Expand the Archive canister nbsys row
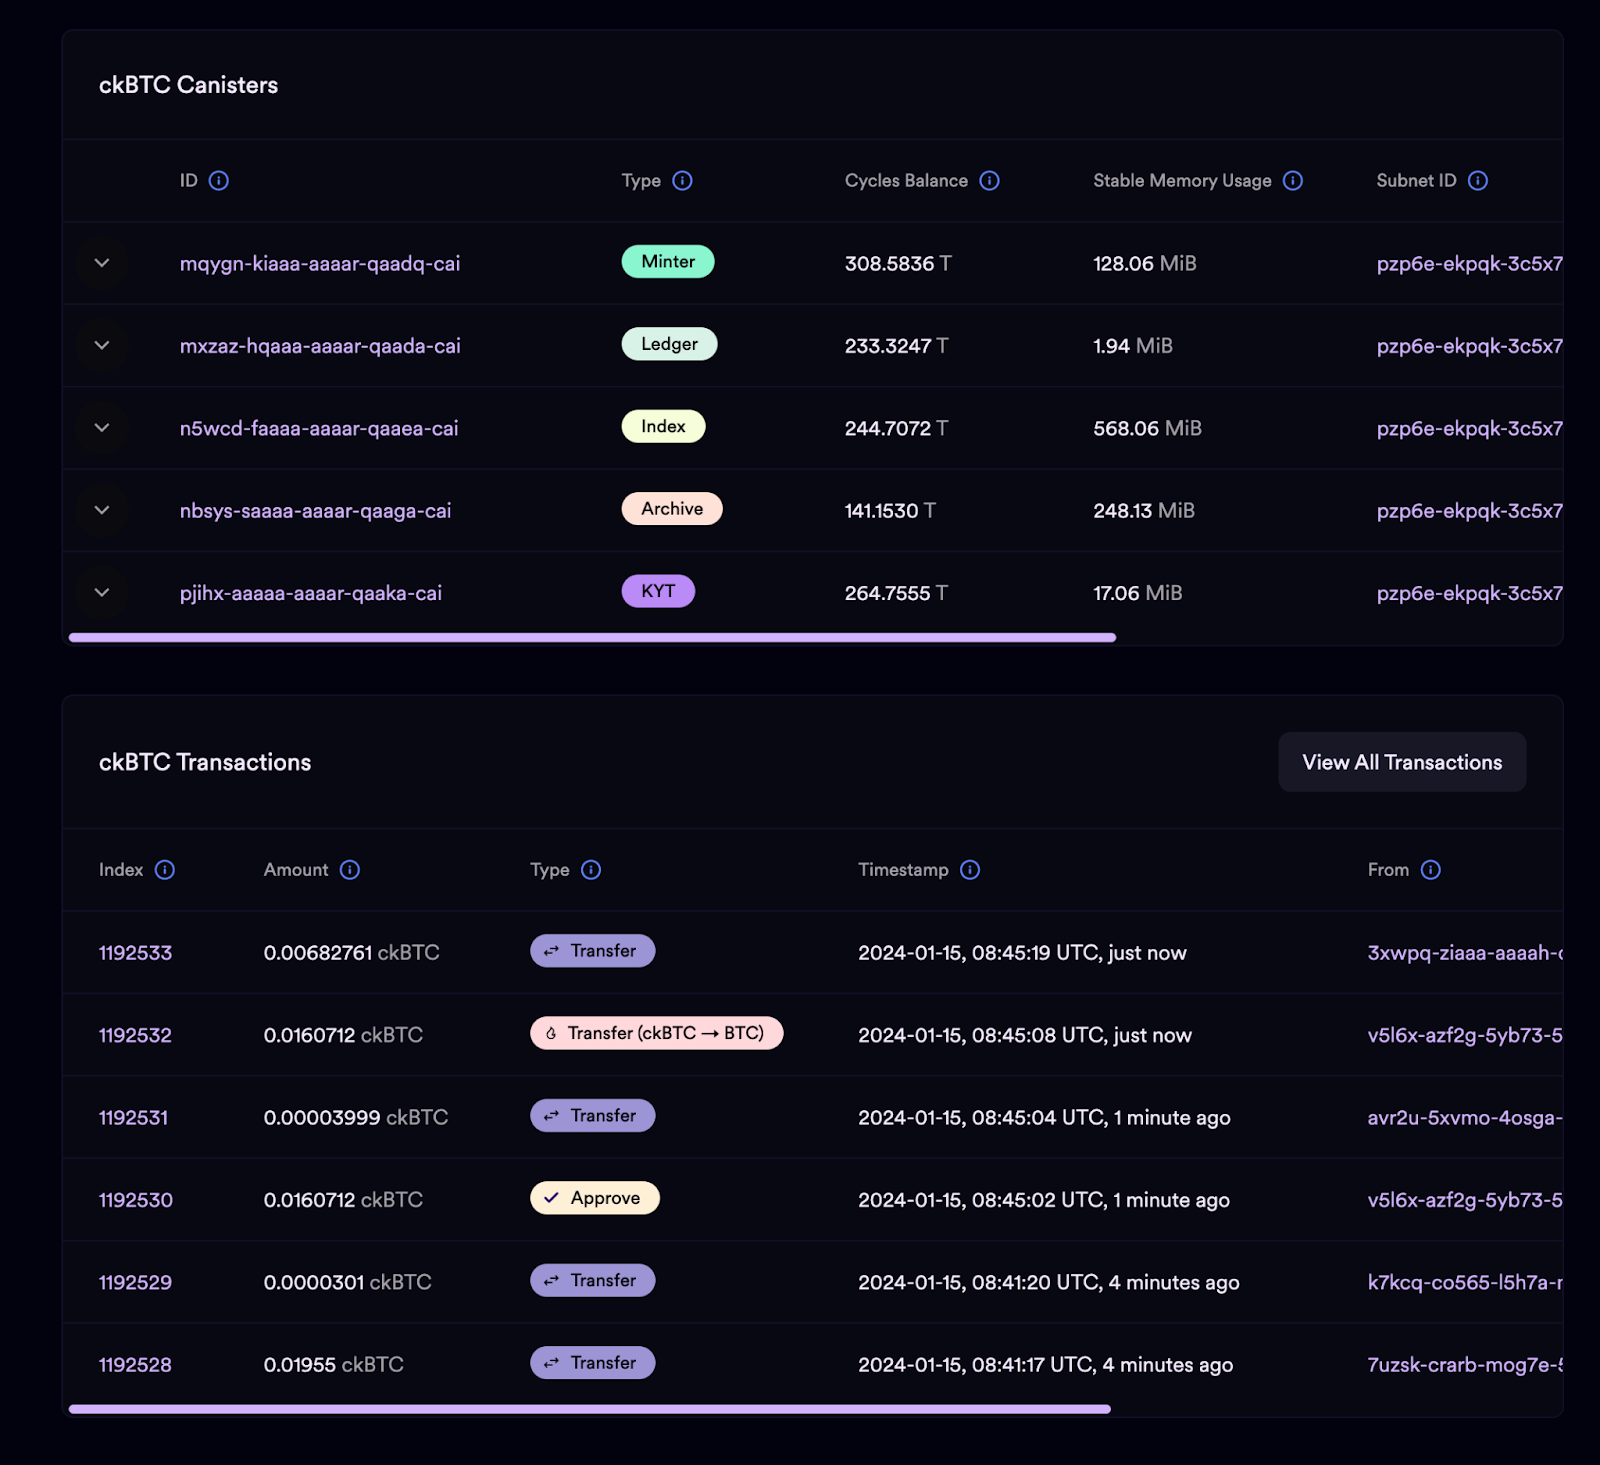Screen dimensions: 1600x1465 (101, 510)
